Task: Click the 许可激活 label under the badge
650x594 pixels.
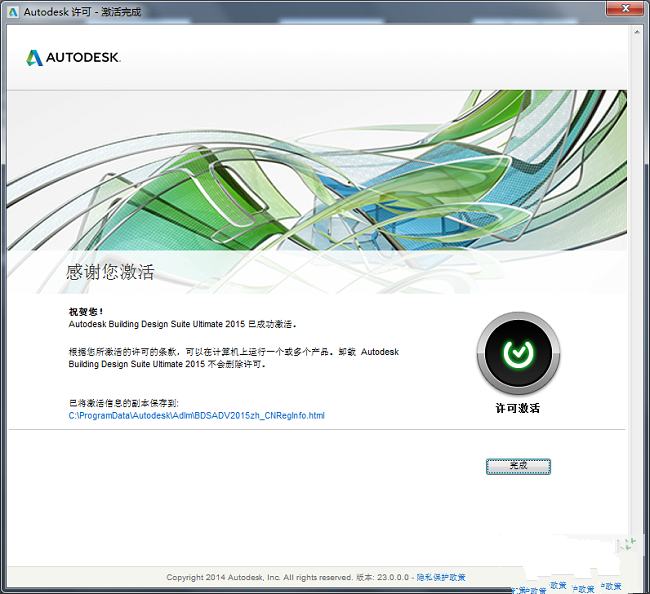Action: [x=518, y=408]
